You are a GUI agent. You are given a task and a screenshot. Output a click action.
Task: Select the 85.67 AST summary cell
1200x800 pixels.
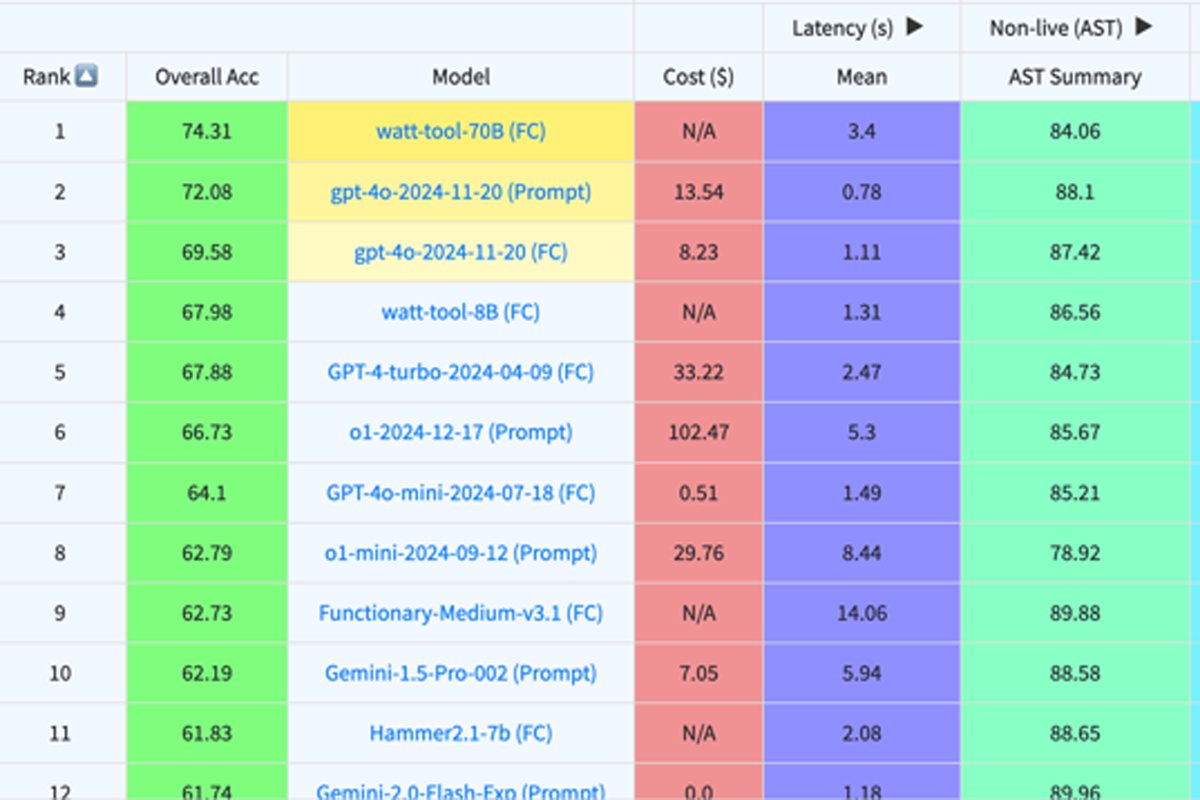[1075, 432]
